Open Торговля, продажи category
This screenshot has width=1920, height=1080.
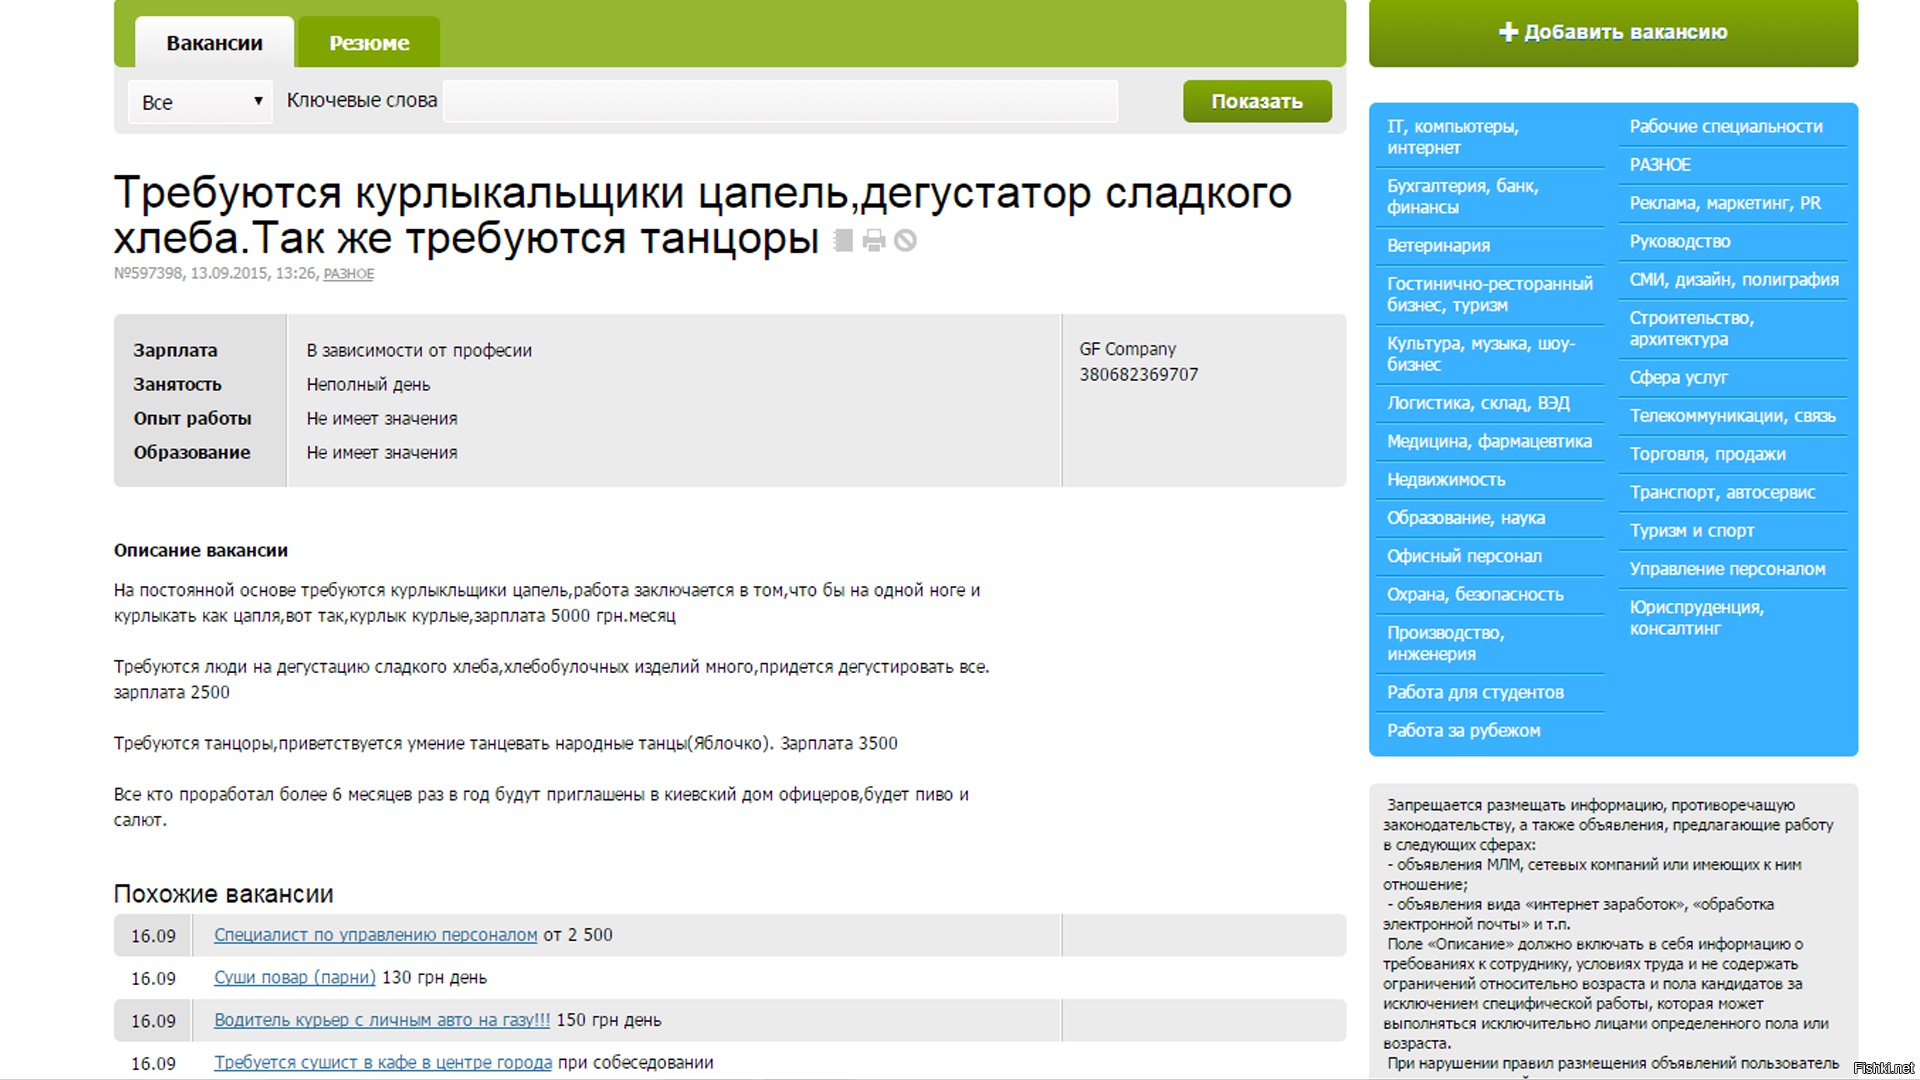[x=1707, y=454]
